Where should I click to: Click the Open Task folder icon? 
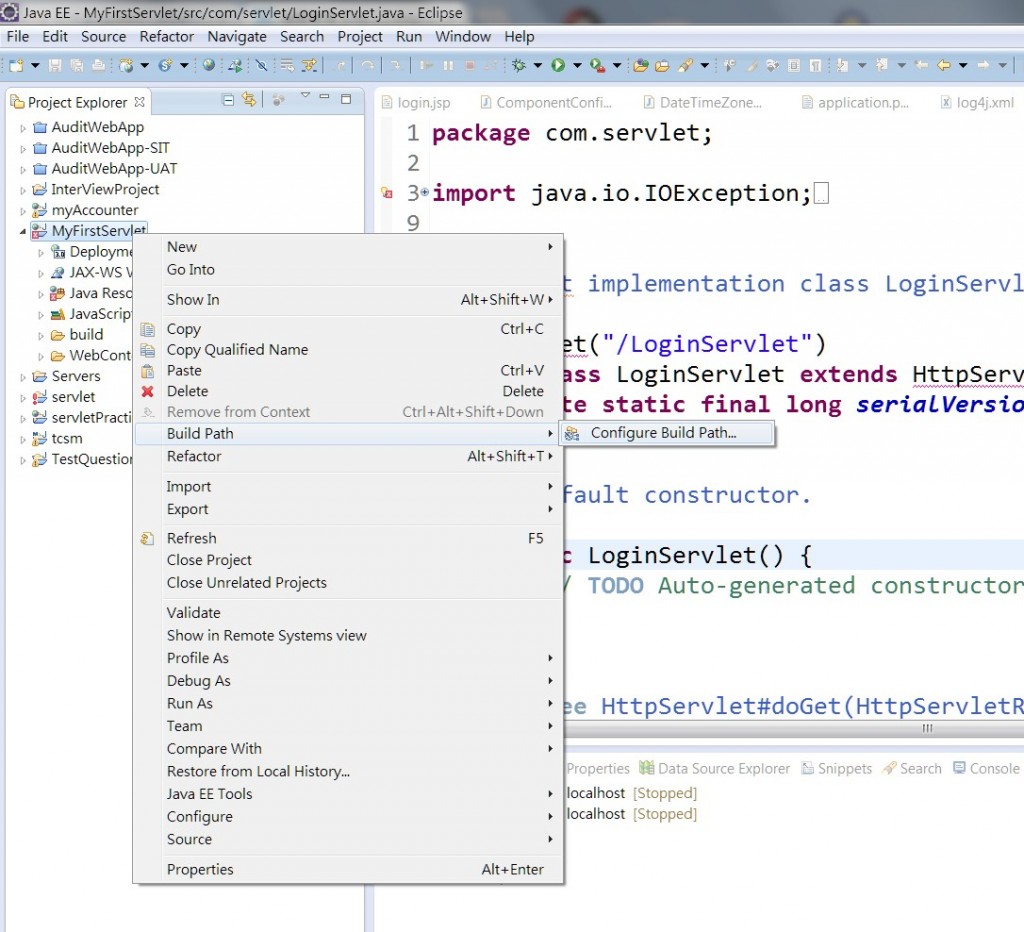662,65
